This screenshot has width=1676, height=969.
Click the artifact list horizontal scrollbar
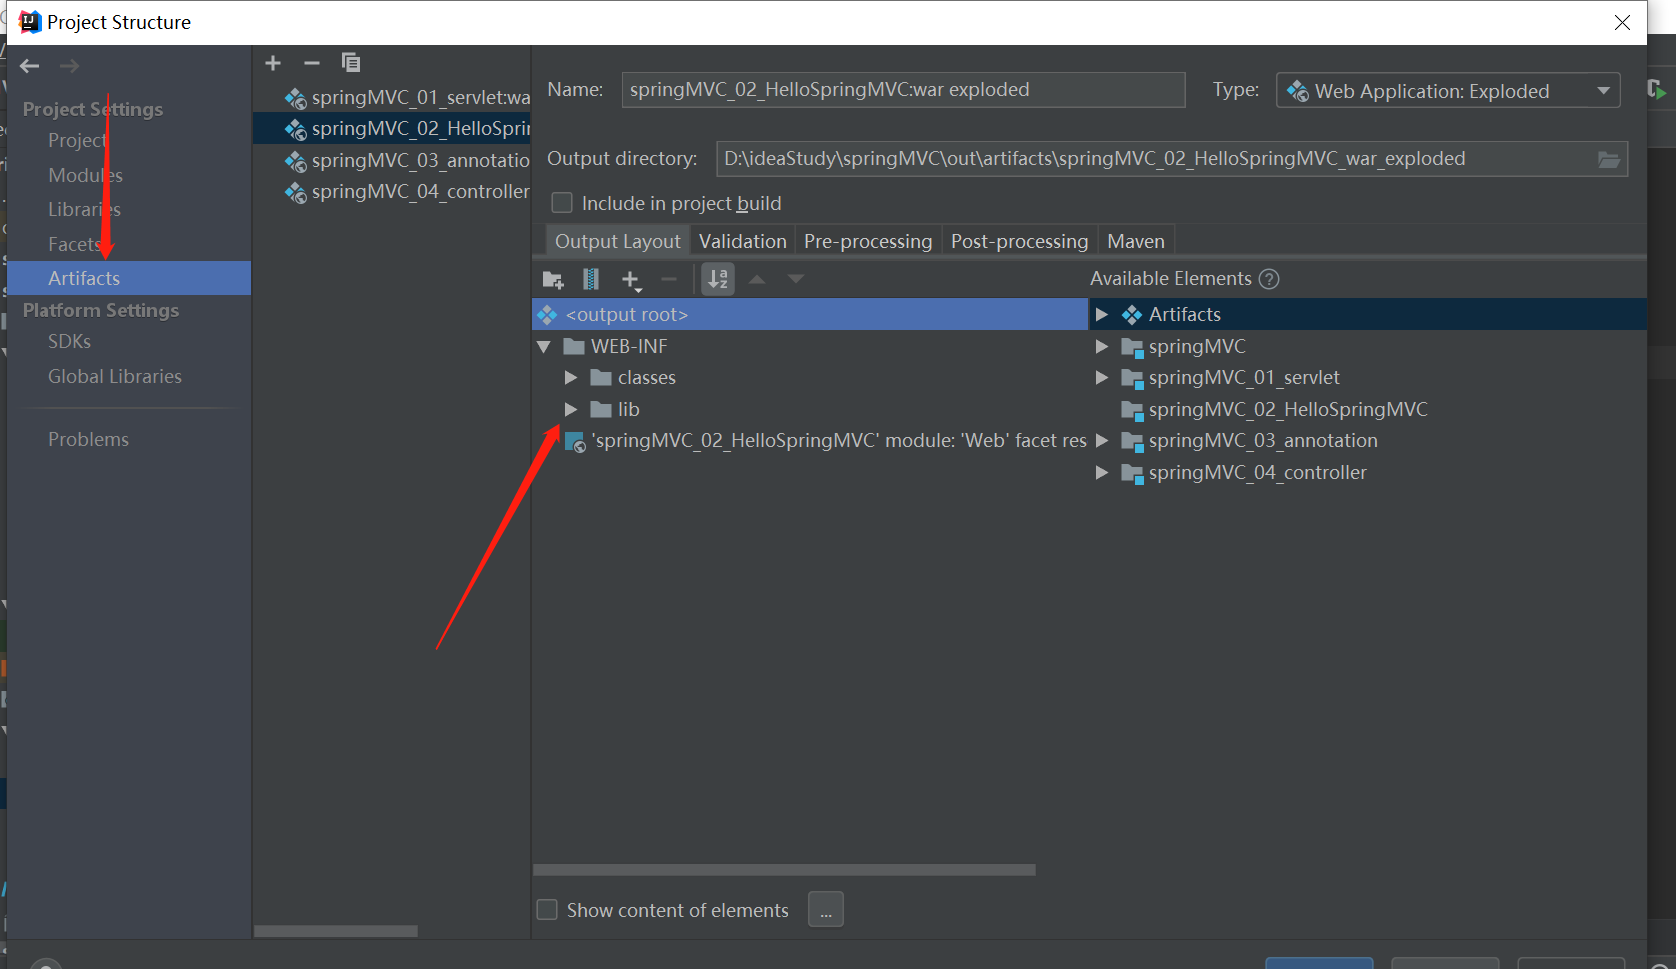tap(336, 931)
